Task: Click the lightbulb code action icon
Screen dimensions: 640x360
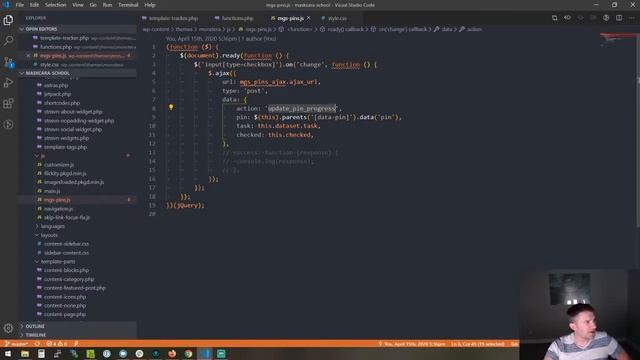Action: coord(171,107)
